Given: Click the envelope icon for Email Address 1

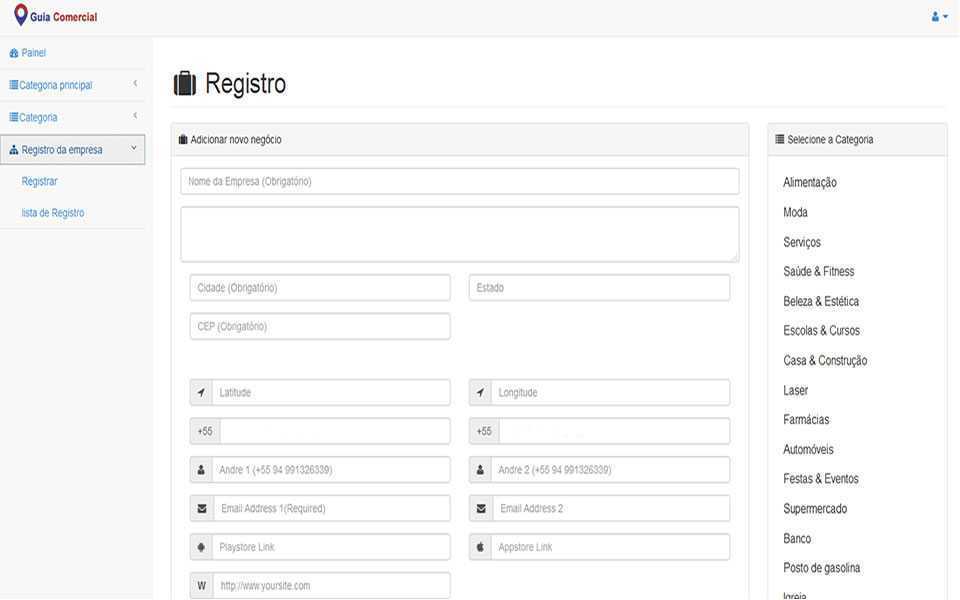Looking at the screenshot, I should (203, 509).
